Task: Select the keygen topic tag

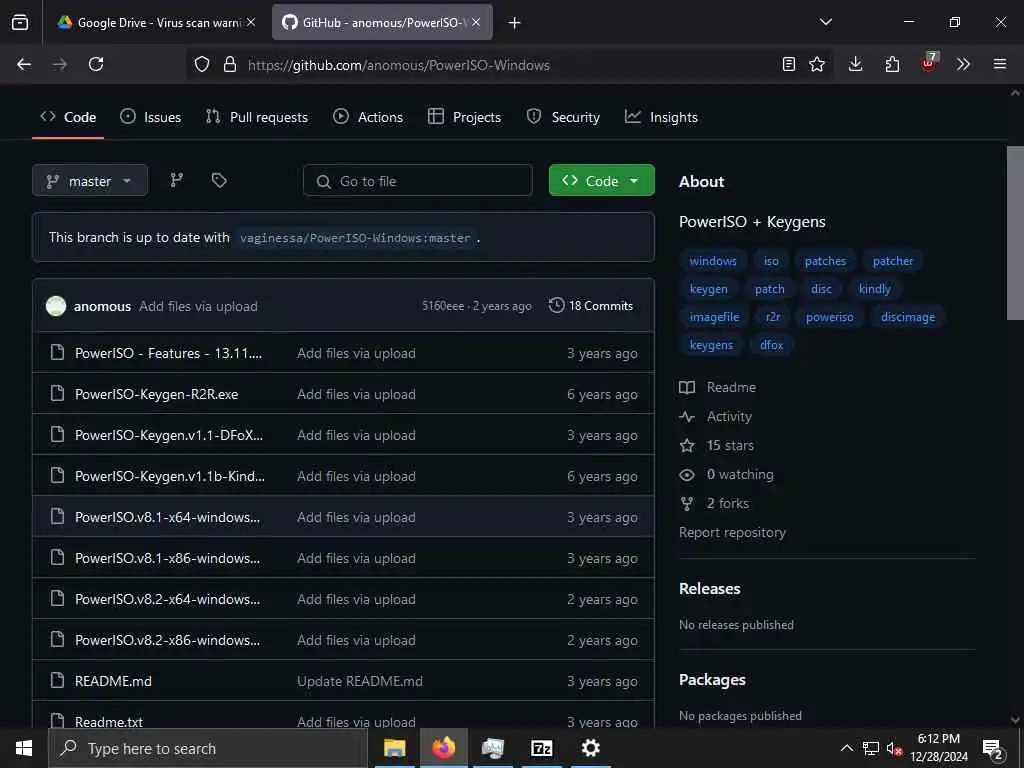Action: [709, 289]
